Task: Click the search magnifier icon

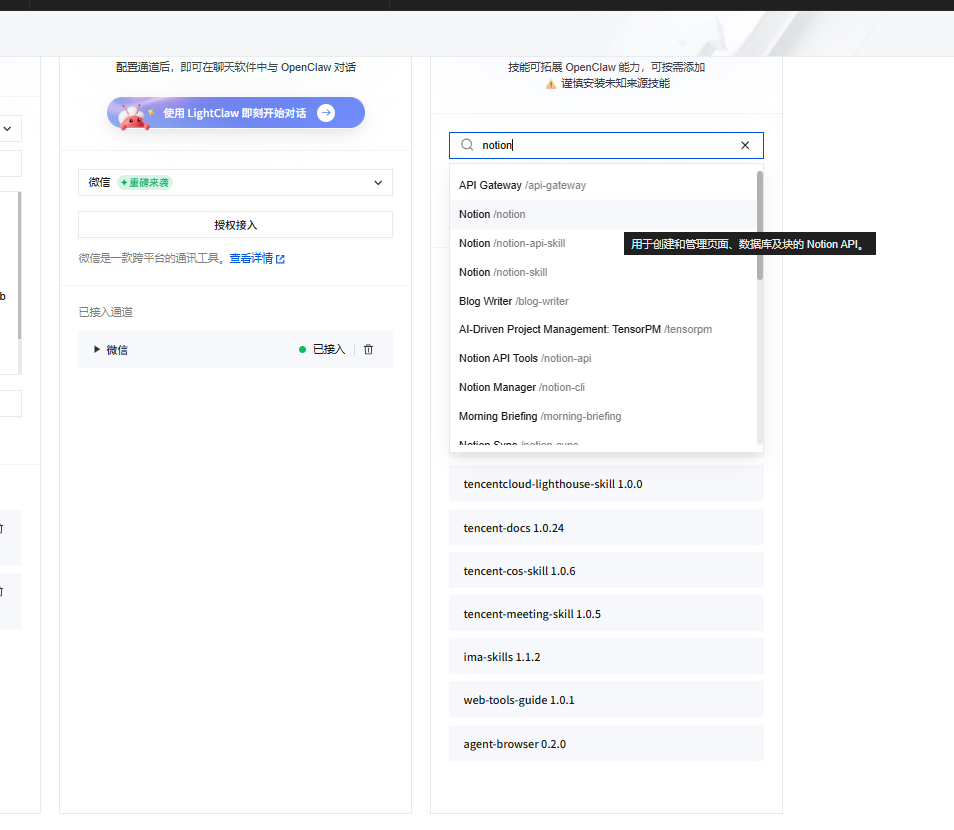Action: point(467,145)
